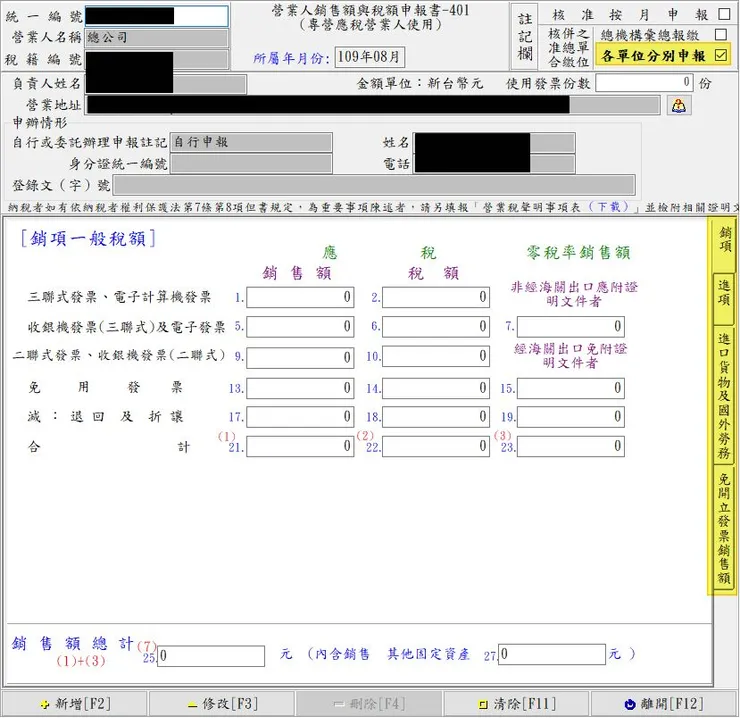Image resolution: width=740 pixels, height=718 pixels.
Task: Click the 使用發票份數 input field
Action: pyautogui.click(x=644, y=83)
